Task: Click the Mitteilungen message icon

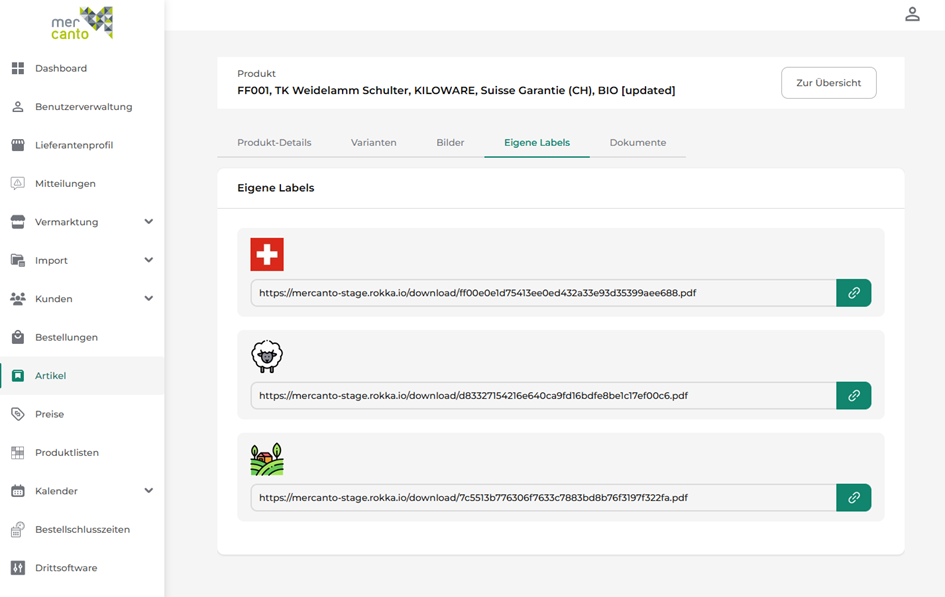Action: (x=17, y=183)
